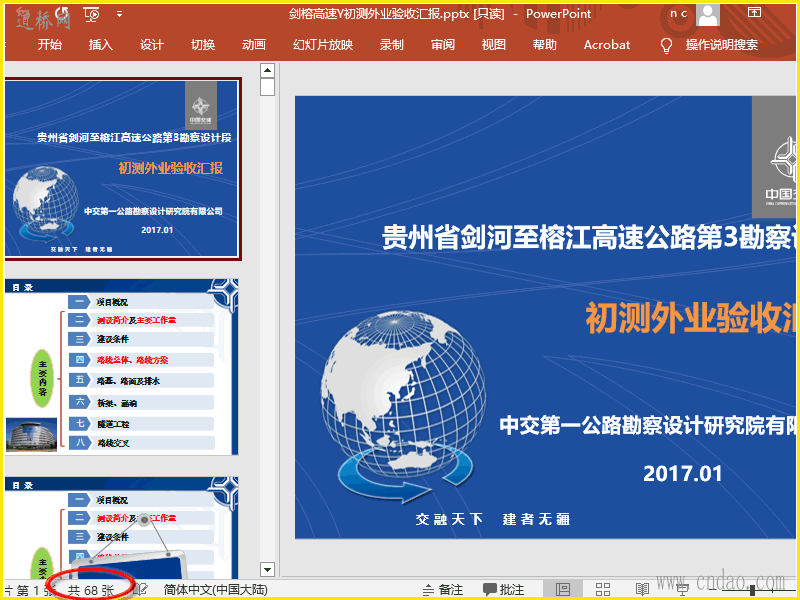Image resolution: width=800 pixels, height=600 pixels.
Task: Select the 录制 tab
Action: pos(391,44)
